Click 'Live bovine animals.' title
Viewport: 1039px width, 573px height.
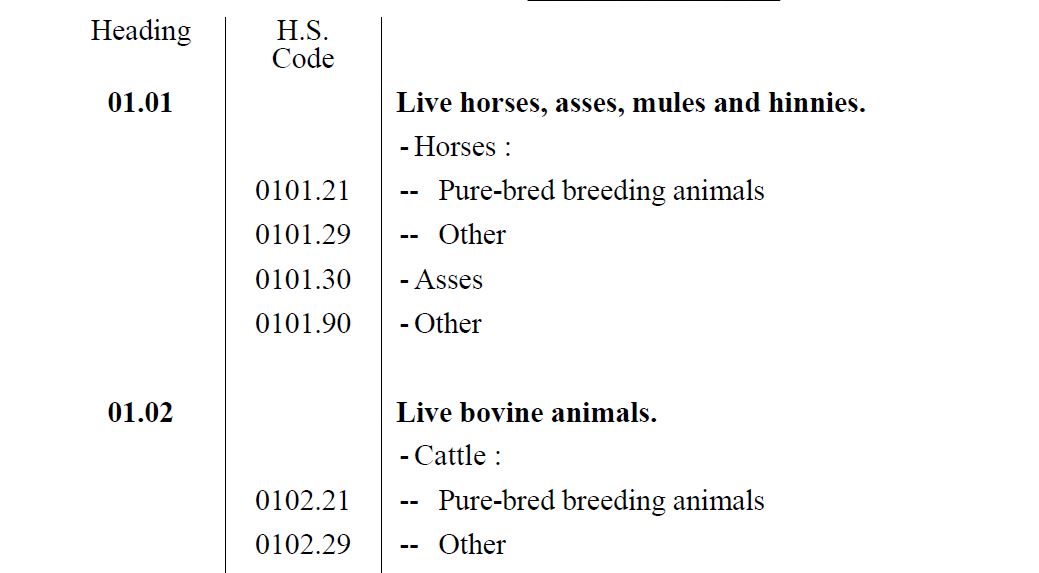[x=527, y=412]
